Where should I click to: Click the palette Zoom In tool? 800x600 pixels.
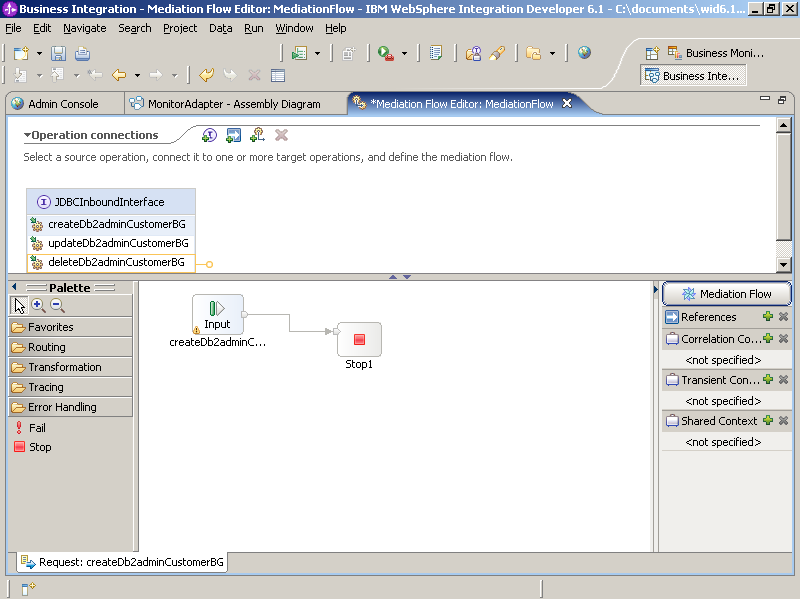(38, 306)
